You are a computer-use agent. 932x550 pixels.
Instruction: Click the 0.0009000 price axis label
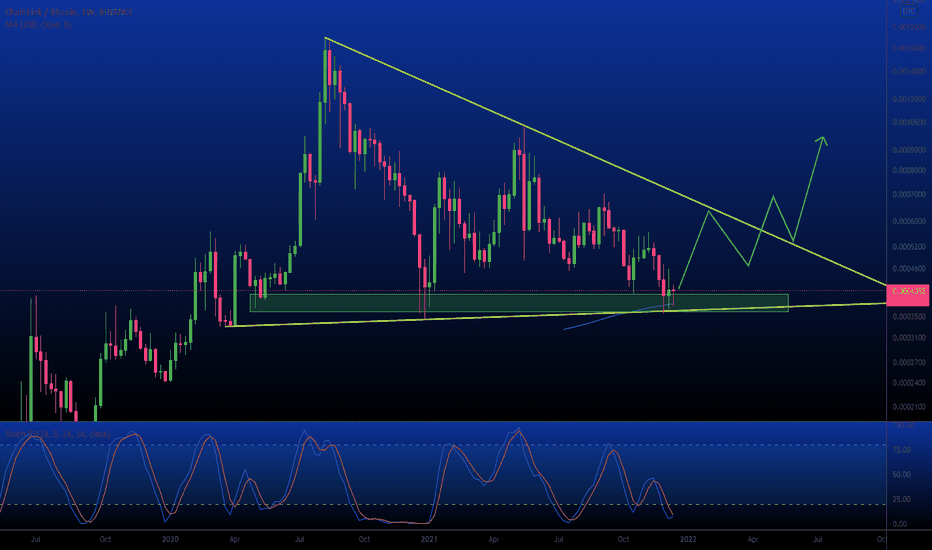[909, 150]
